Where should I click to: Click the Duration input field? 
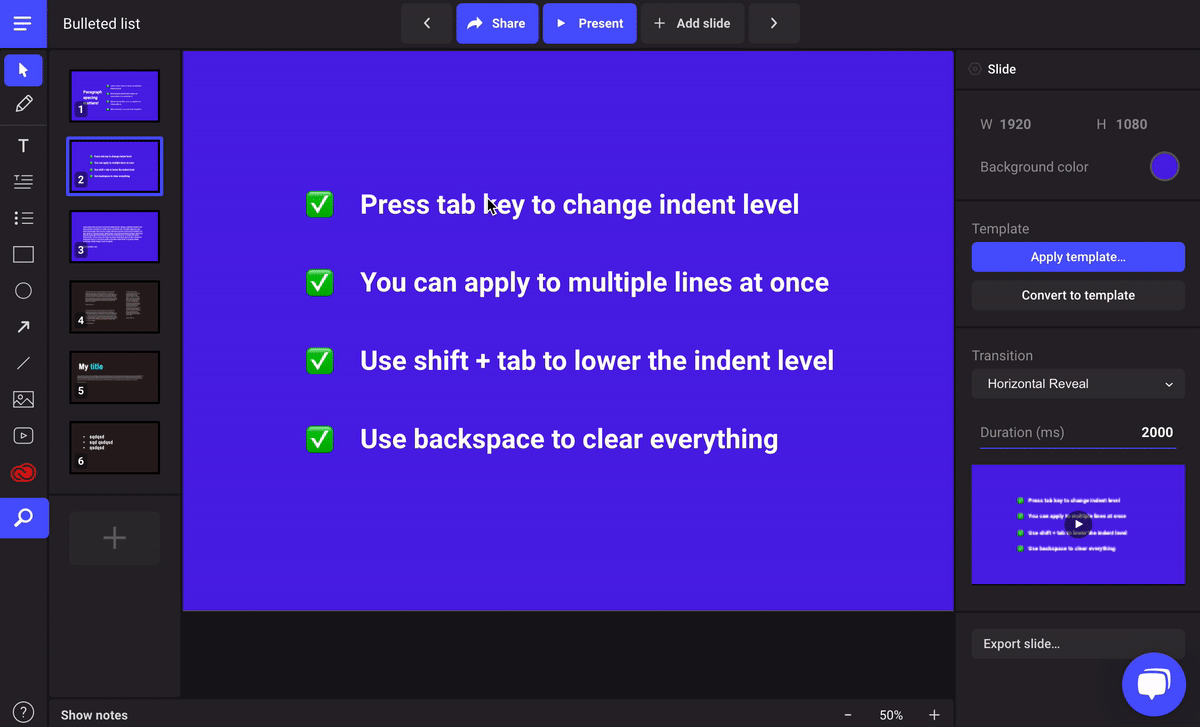(x=1078, y=433)
